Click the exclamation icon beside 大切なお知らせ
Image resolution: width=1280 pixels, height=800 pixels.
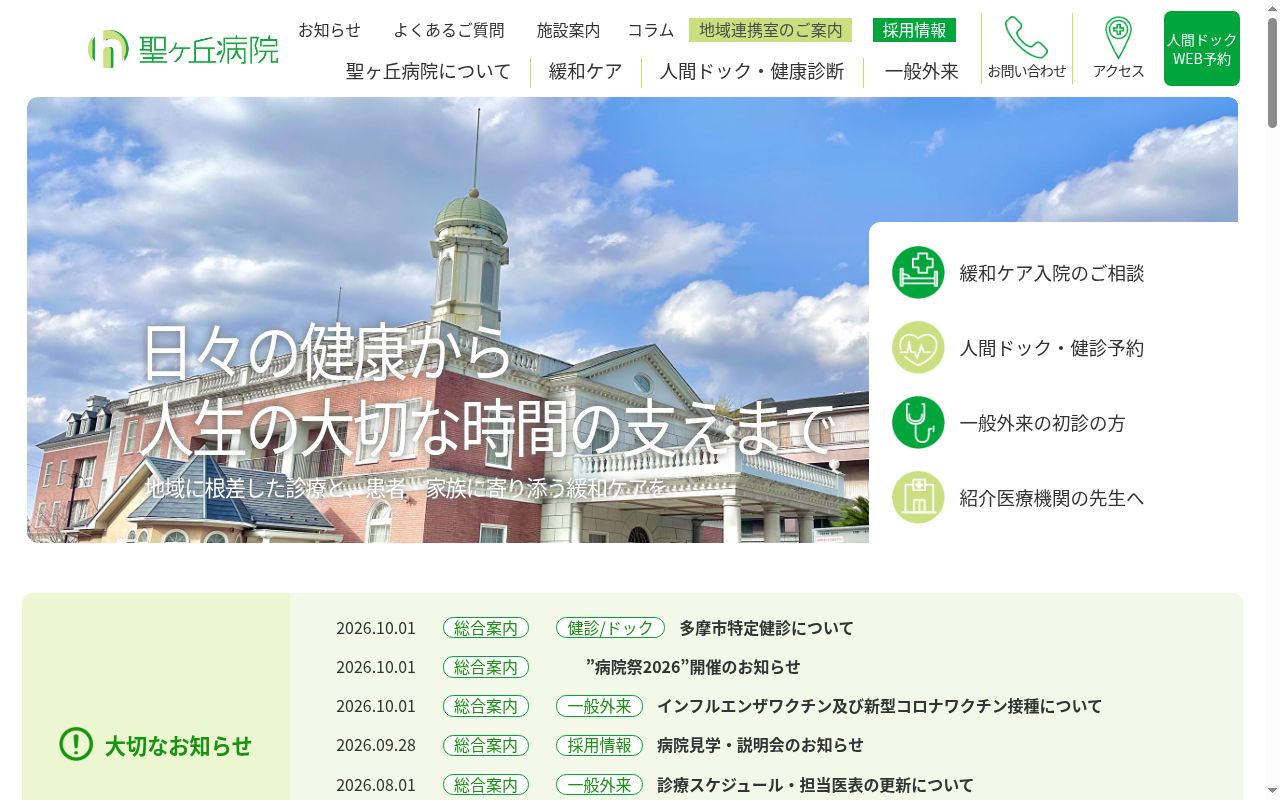pos(76,744)
